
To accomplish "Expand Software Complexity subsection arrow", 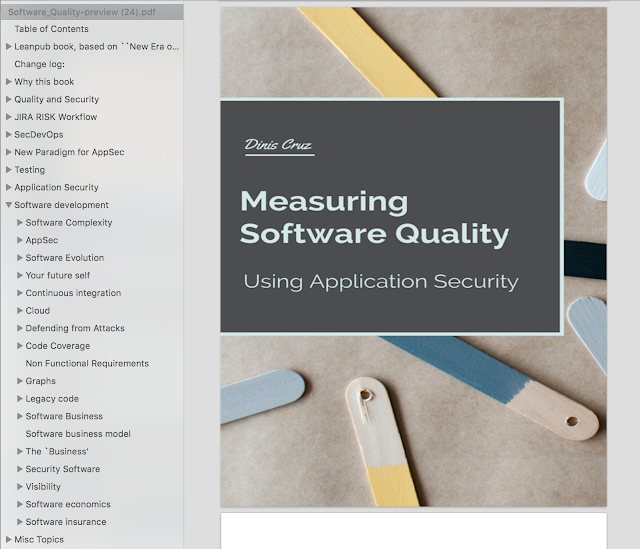I will tap(19, 222).
